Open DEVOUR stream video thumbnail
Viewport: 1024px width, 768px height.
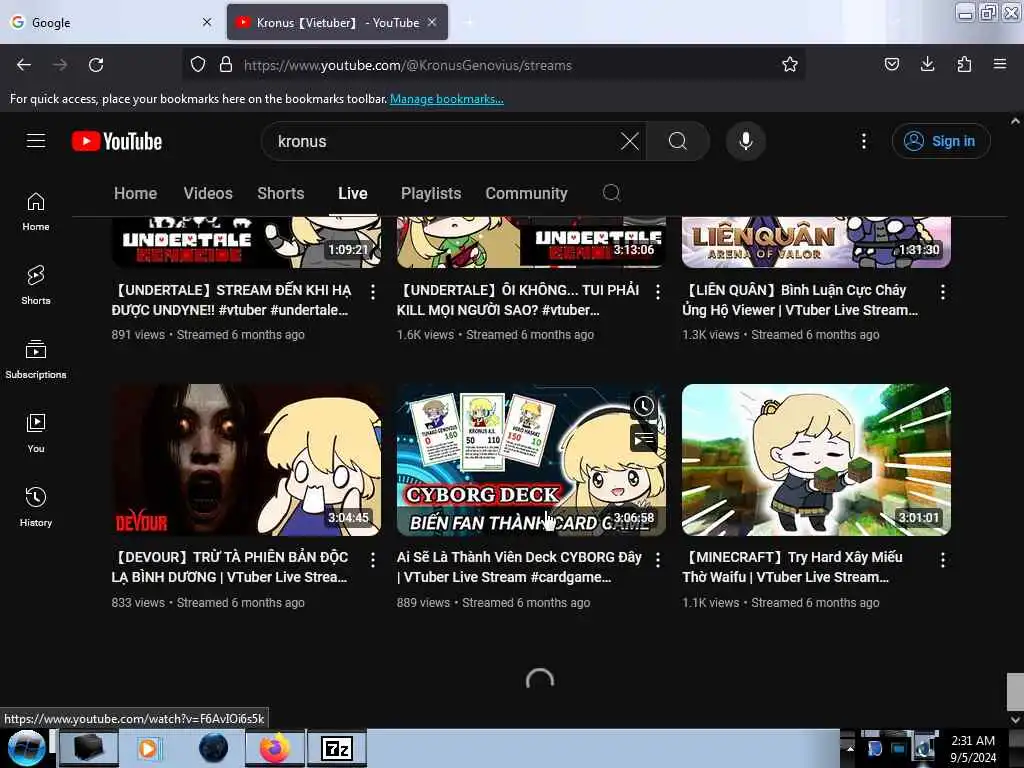[246, 460]
